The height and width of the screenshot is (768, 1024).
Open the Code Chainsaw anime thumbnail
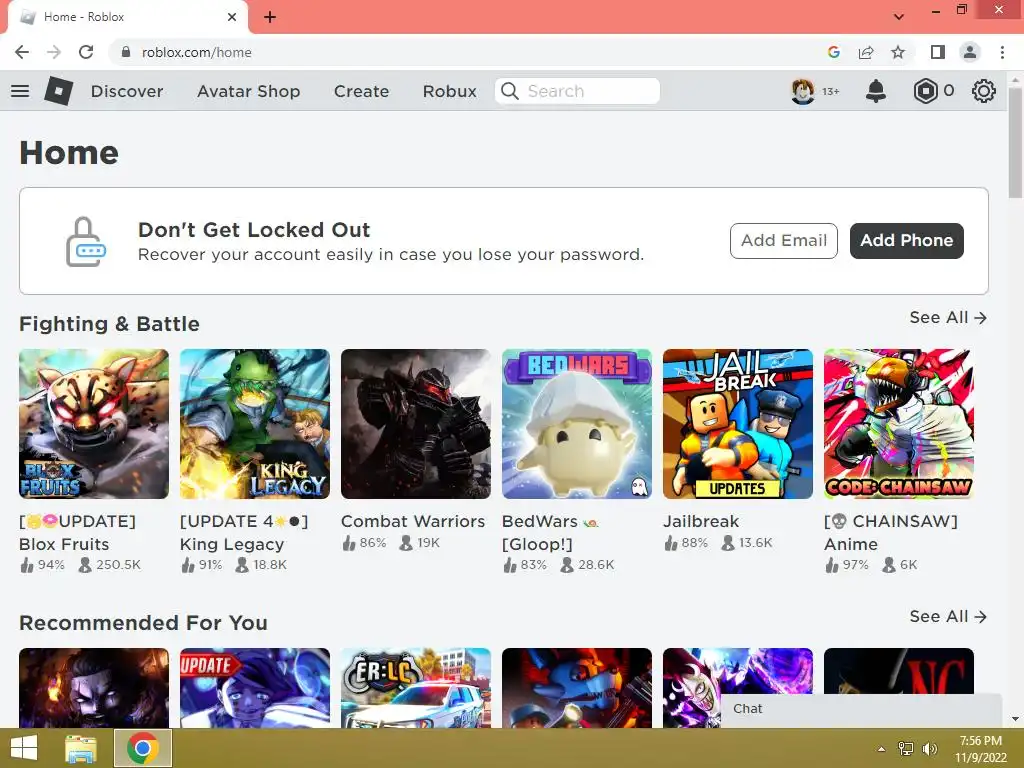point(899,424)
